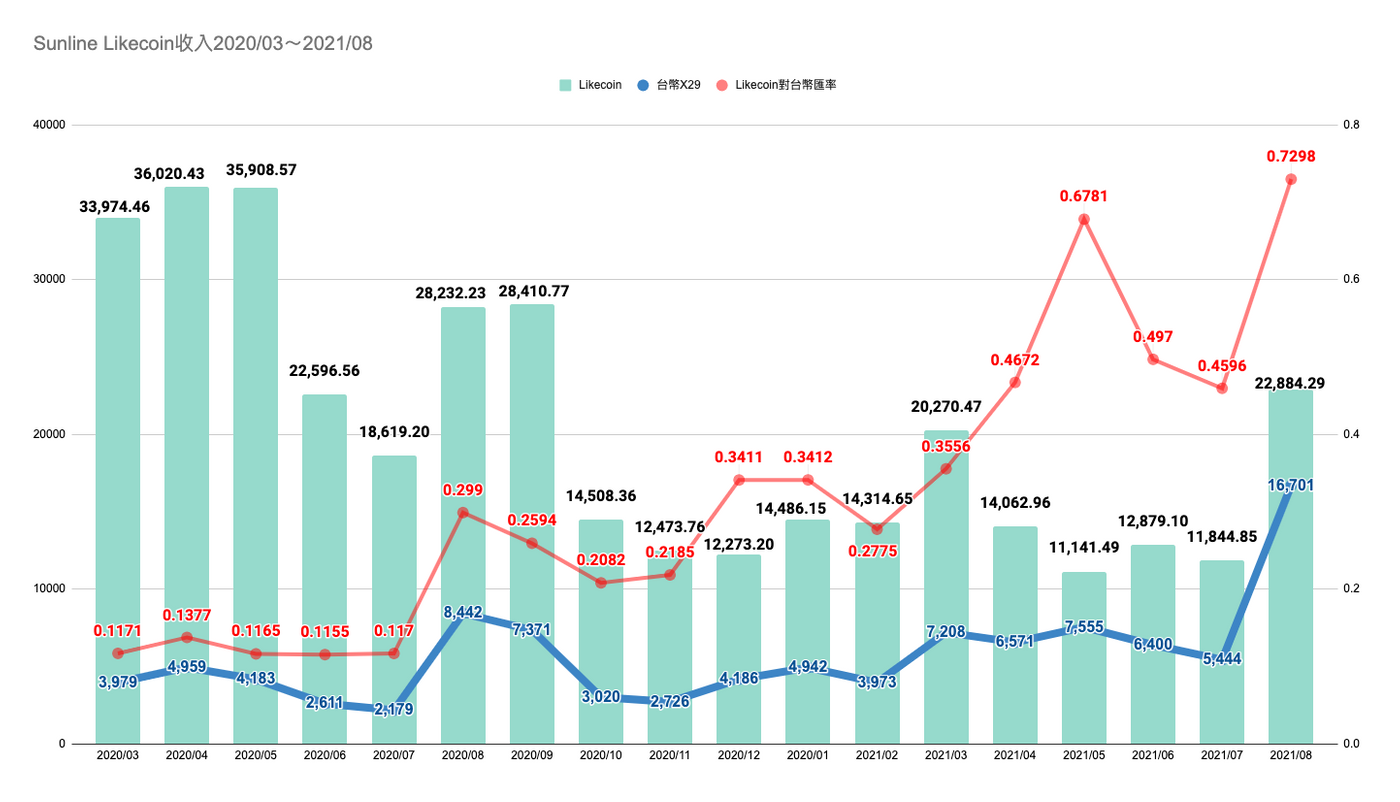The height and width of the screenshot is (802, 1400).
Task: Click the bar value label 33,974.46
Action: pyautogui.click(x=117, y=207)
